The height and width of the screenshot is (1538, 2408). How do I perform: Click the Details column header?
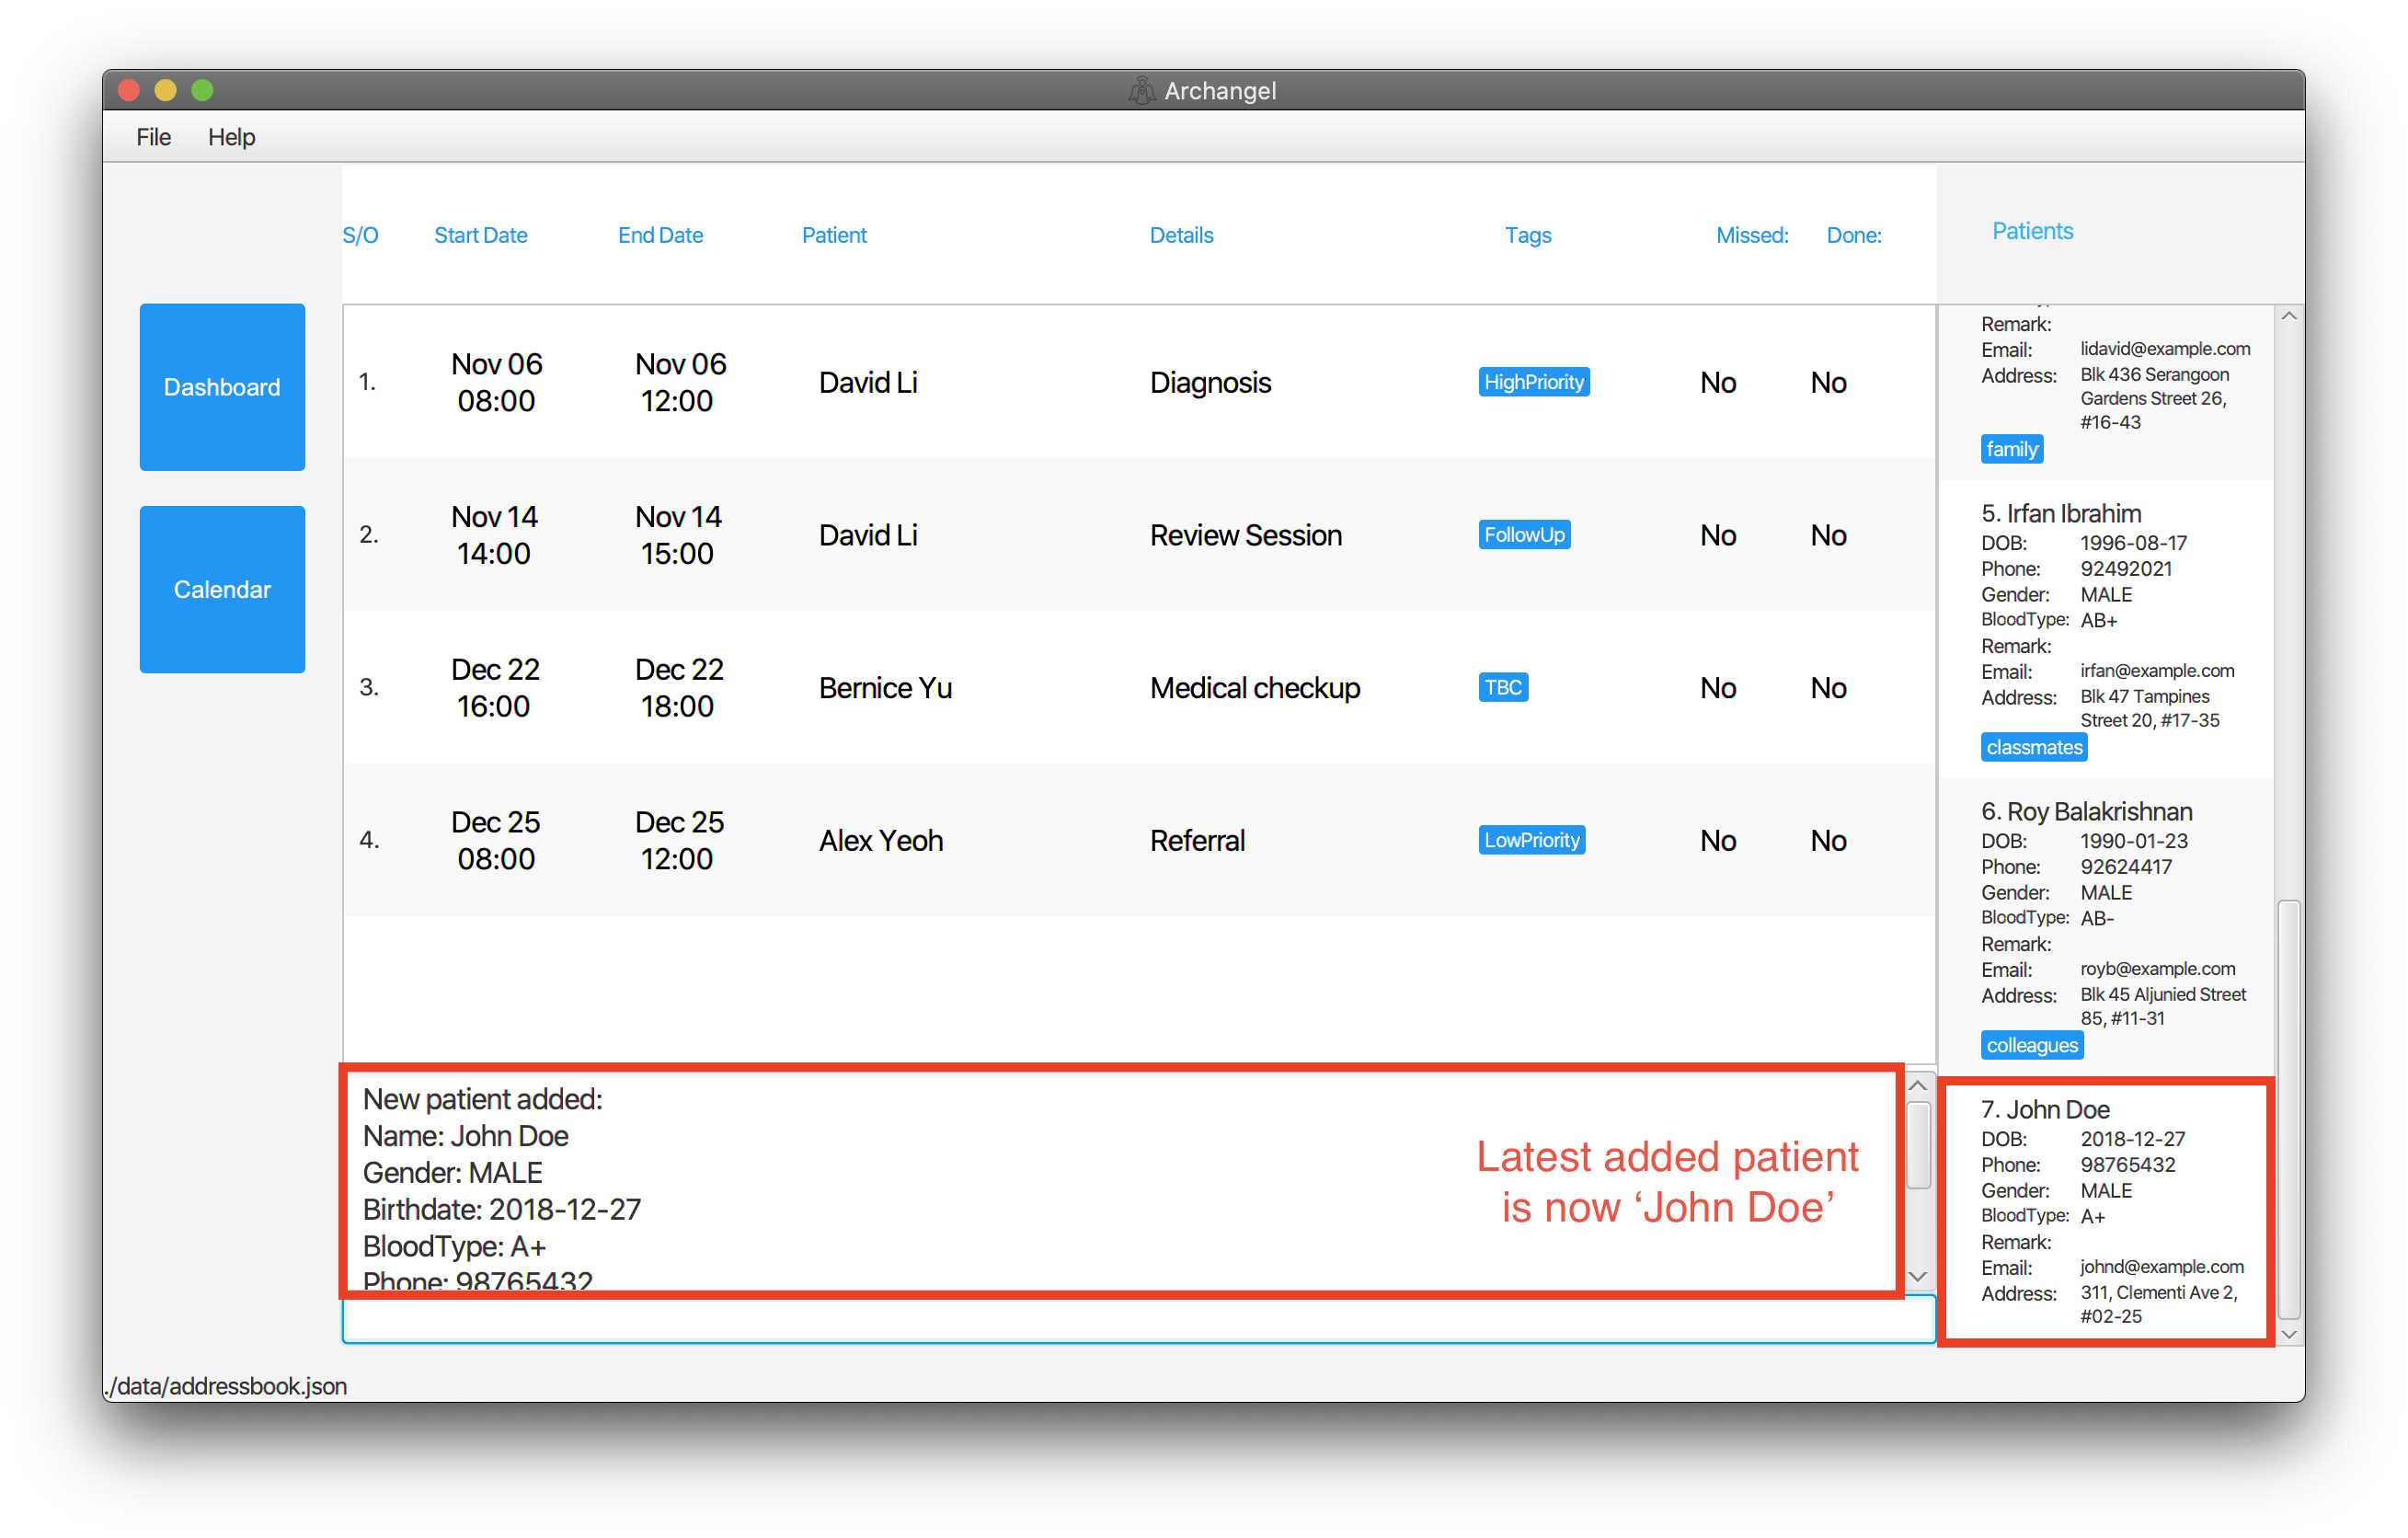(1181, 235)
